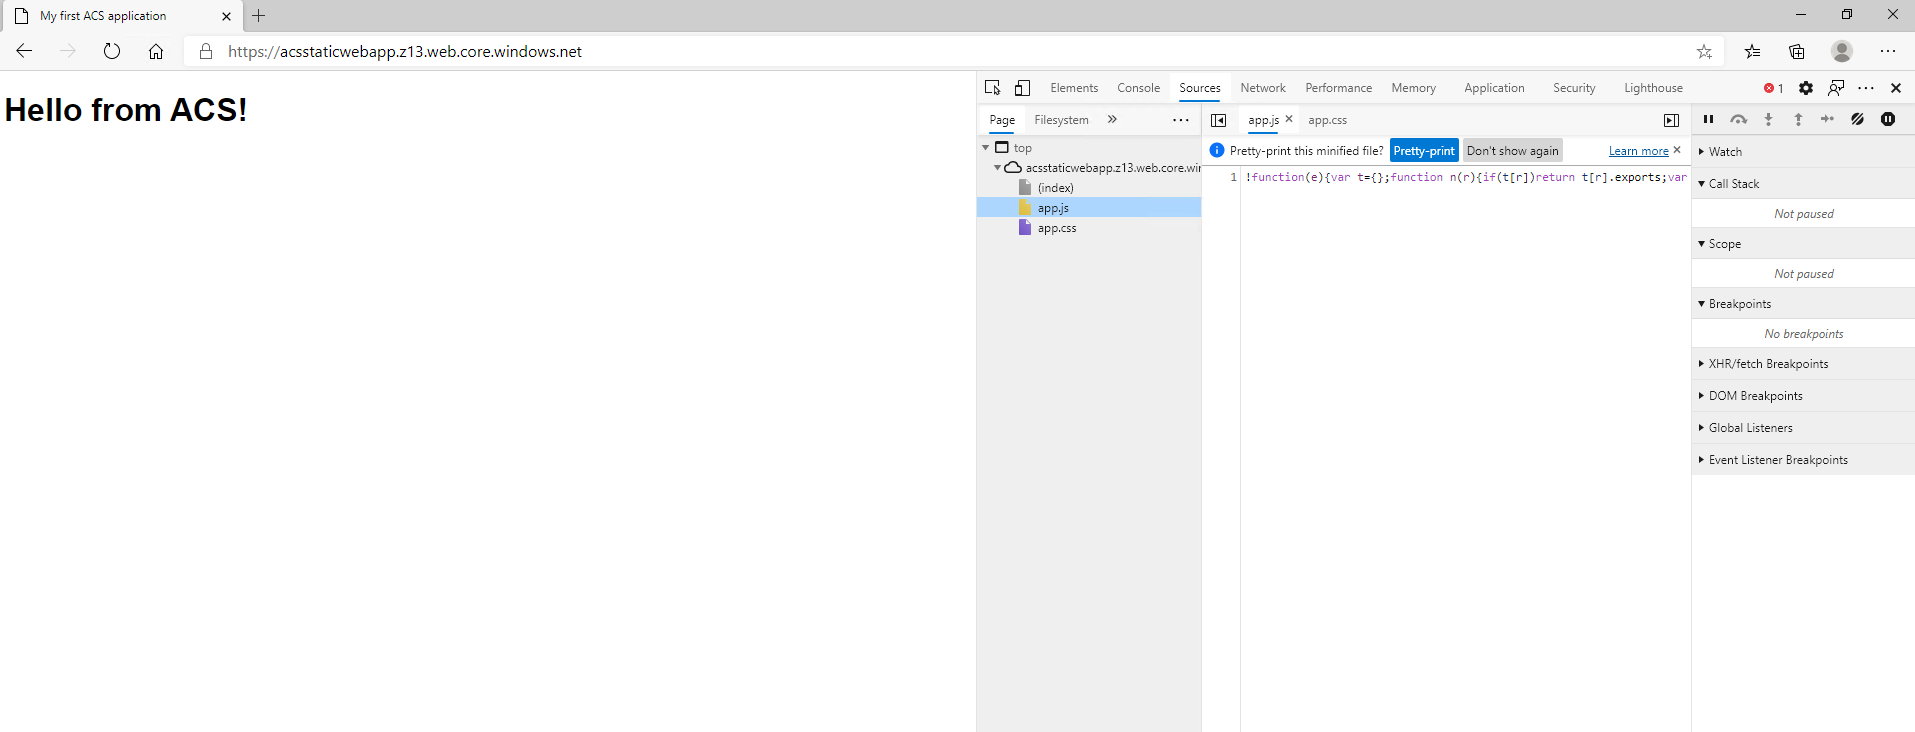Click Don't show again button
Screen dimensions: 1915x732
[1512, 150]
